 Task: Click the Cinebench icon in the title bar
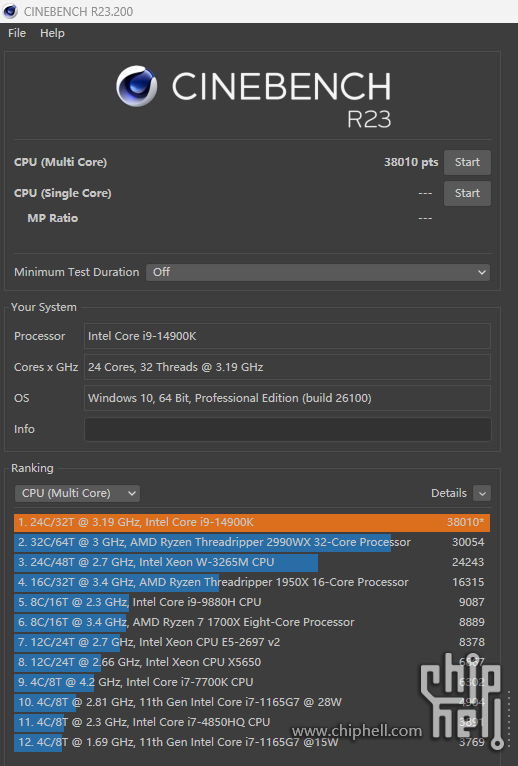[10, 11]
